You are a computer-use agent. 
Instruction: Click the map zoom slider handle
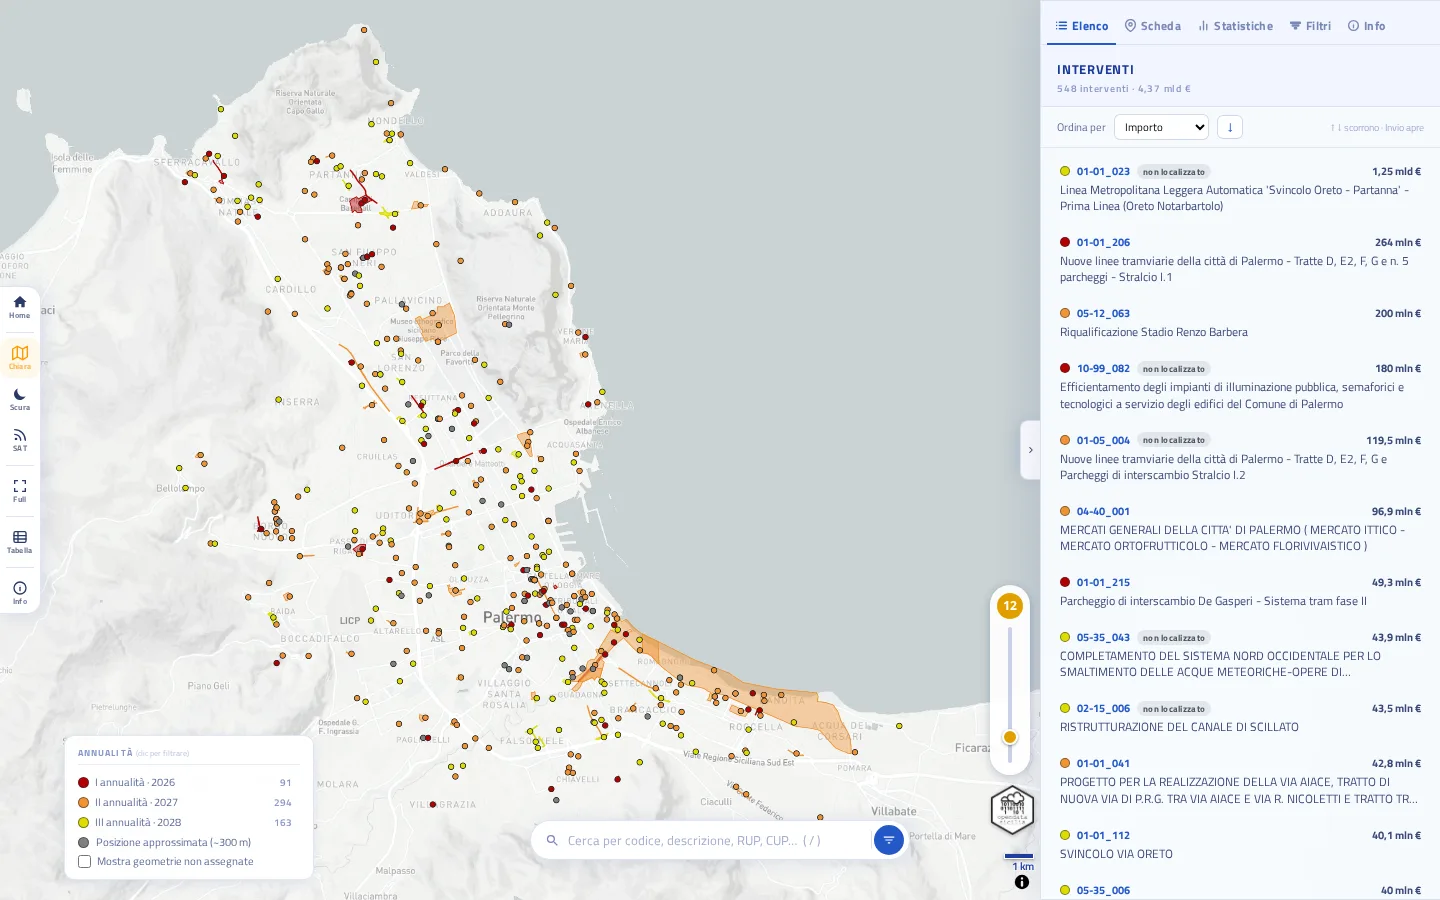1010,737
